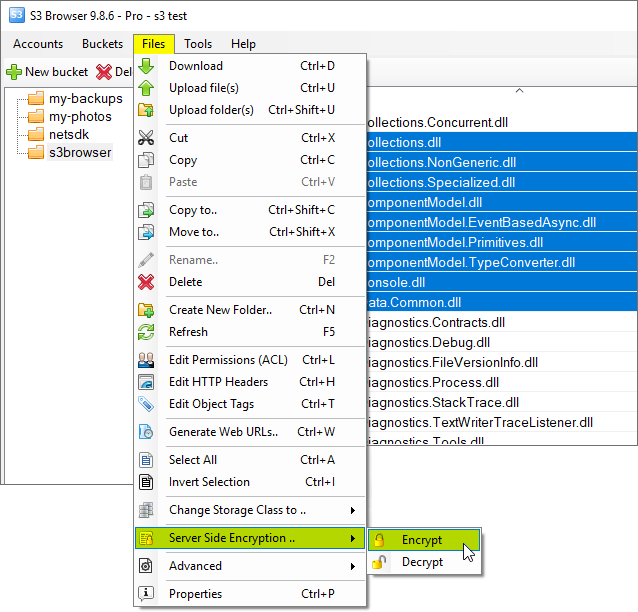Select Download Ctrl+D menu entry
The height and width of the screenshot is (612, 638).
point(250,66)
